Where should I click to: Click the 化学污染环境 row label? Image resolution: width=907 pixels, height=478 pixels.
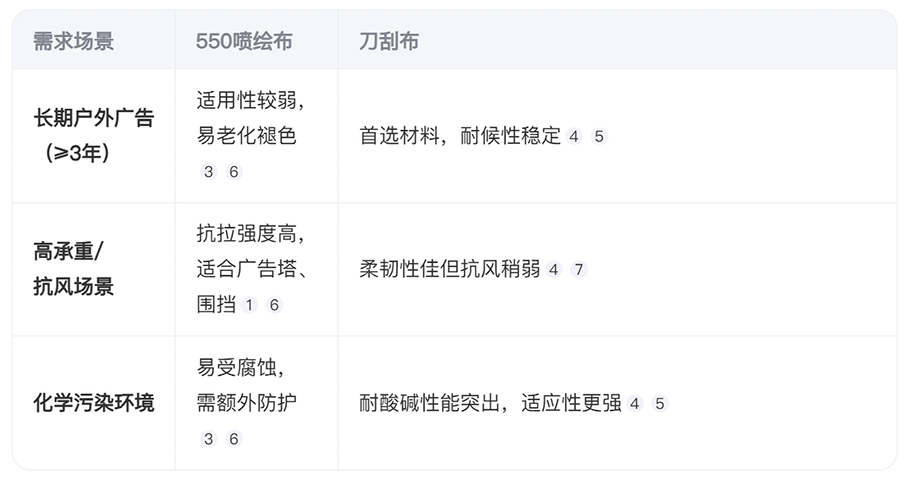[94, 403]
